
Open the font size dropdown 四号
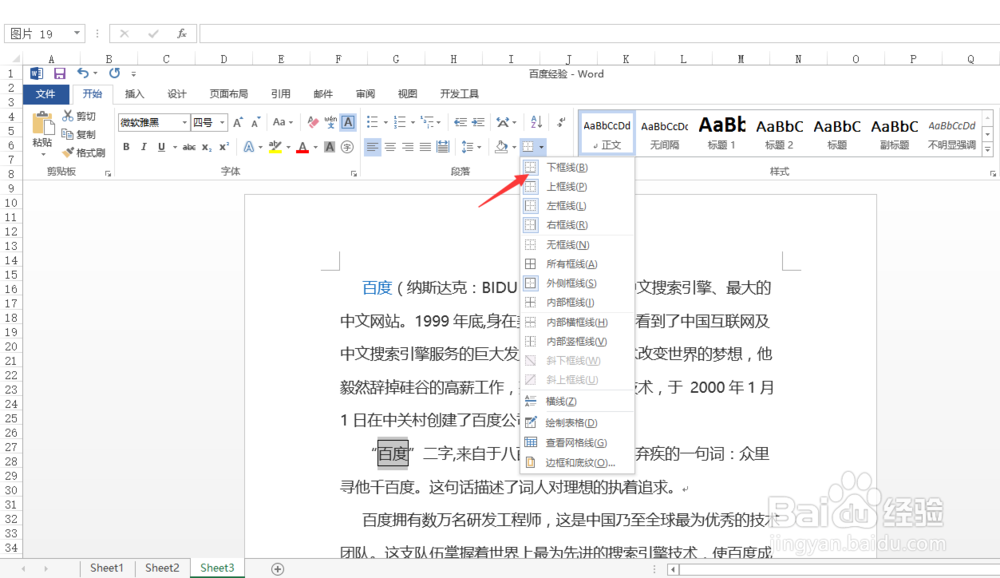point(222,122)
